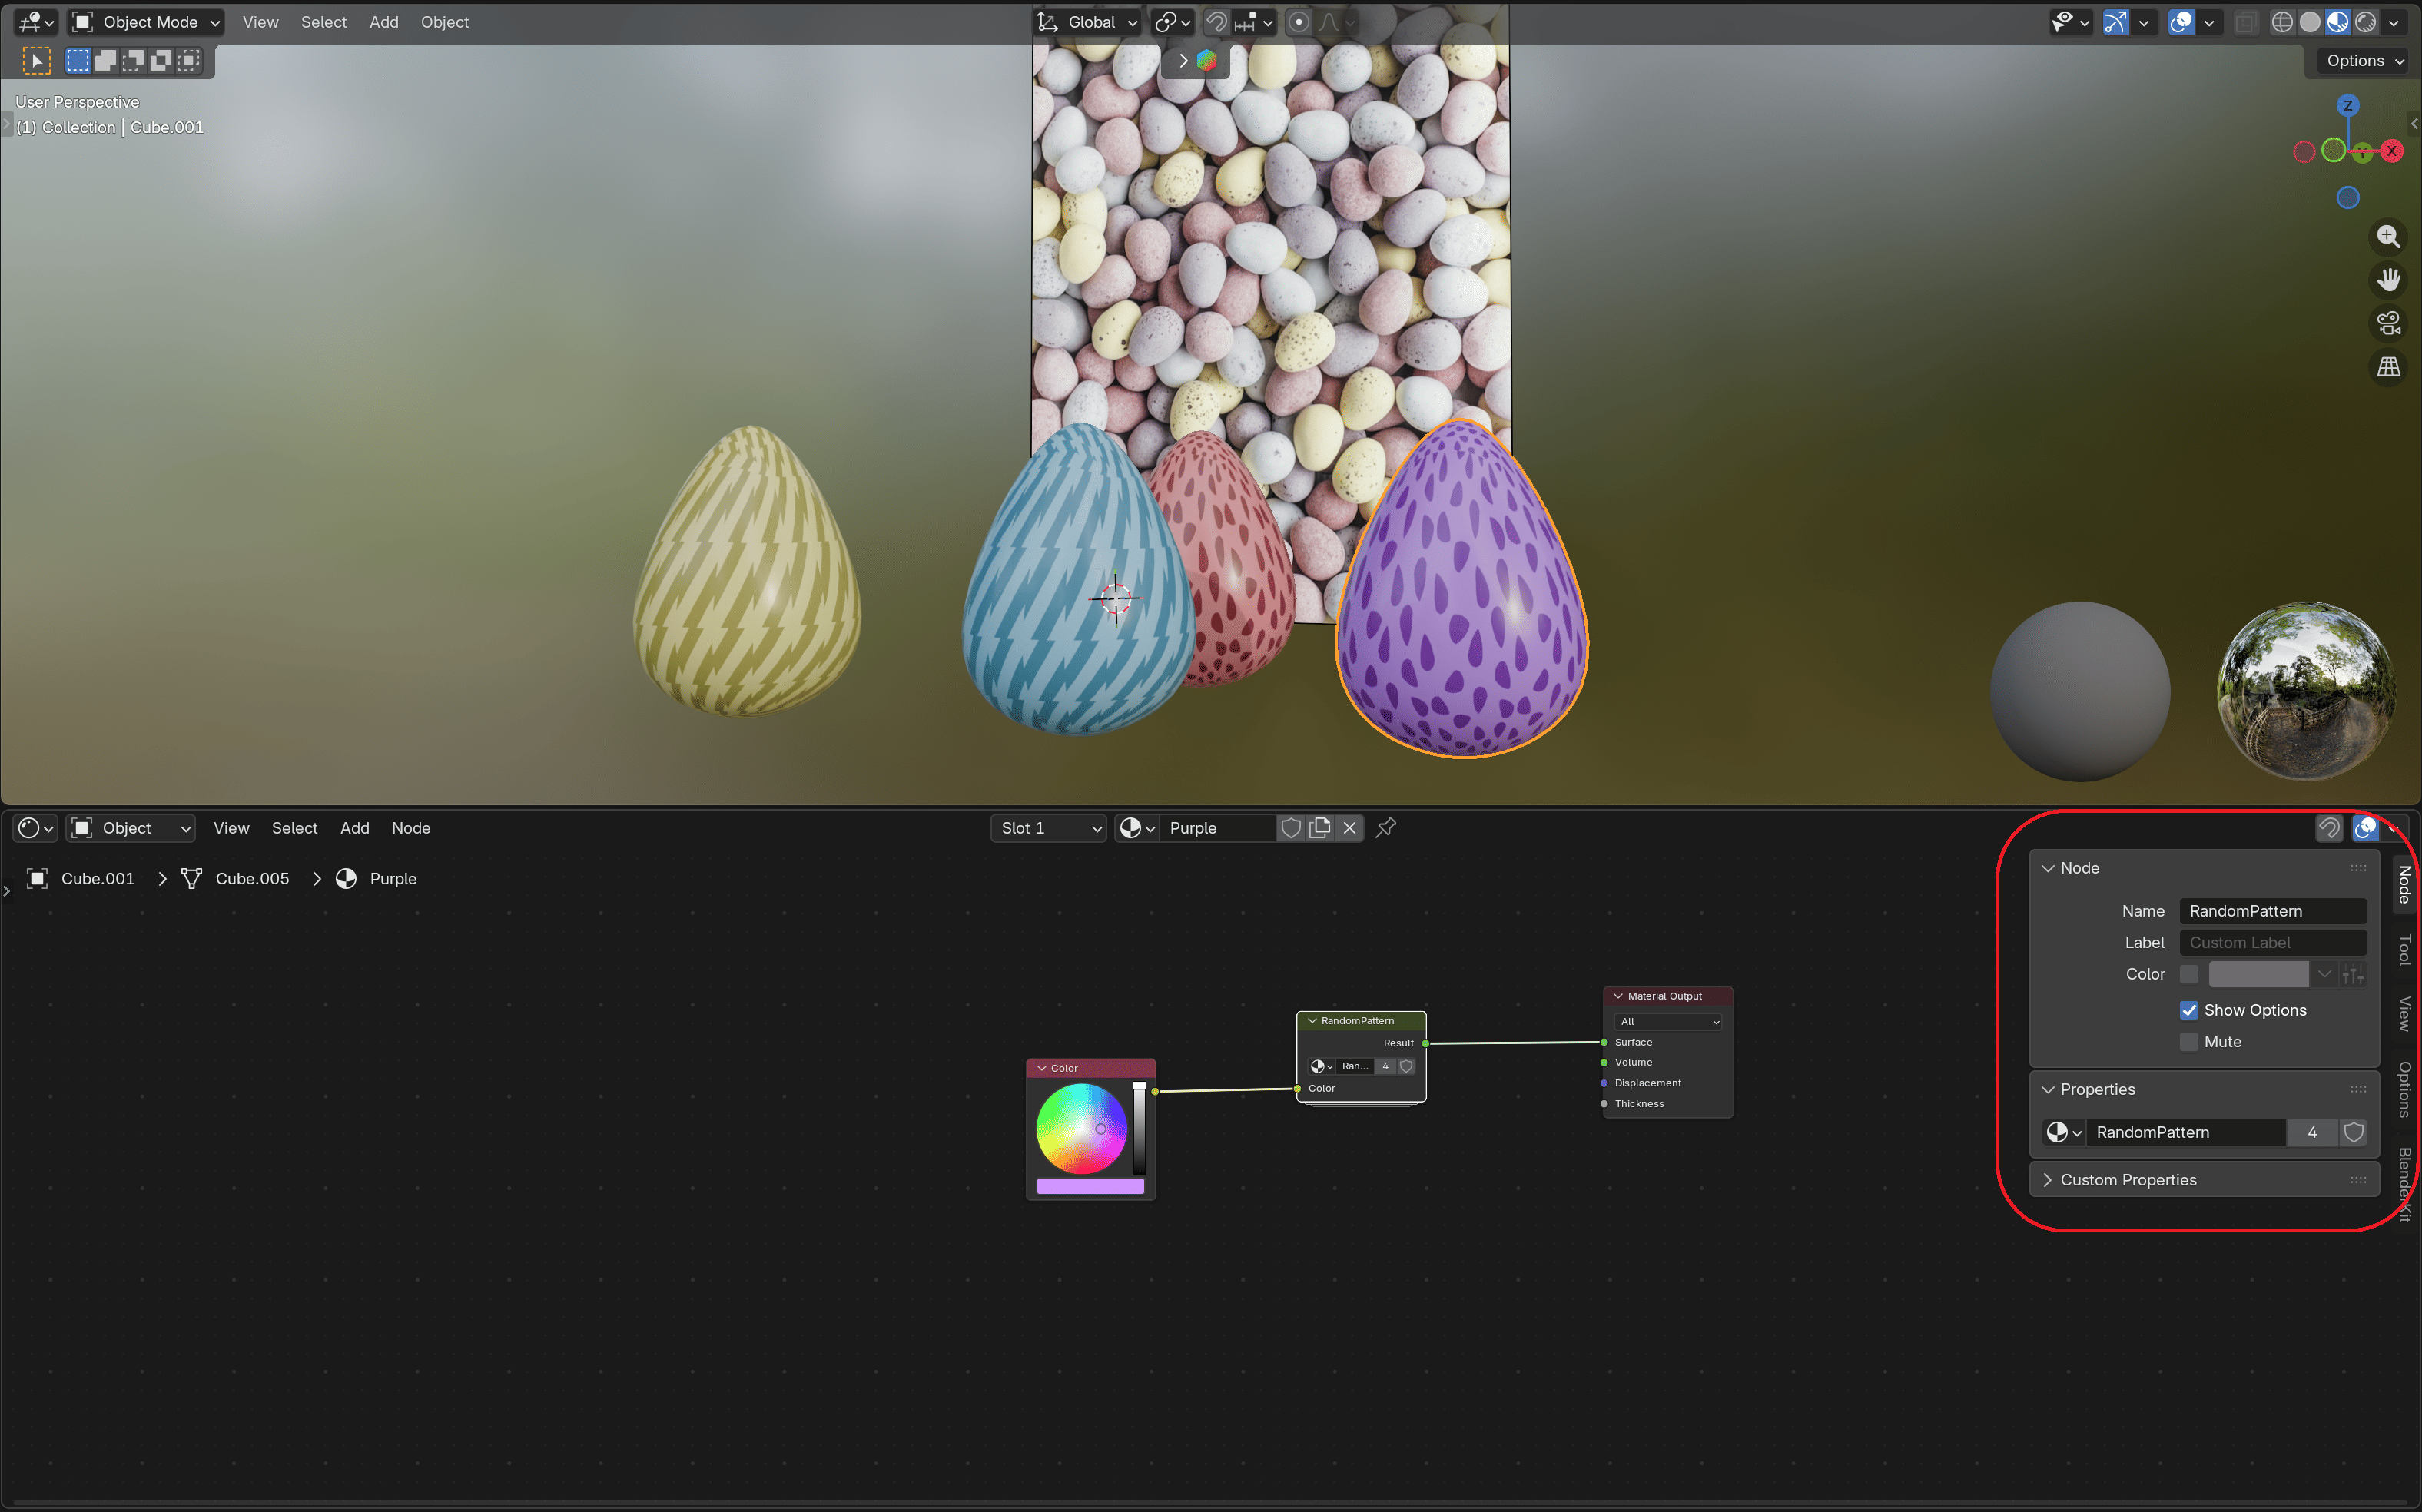
Task: Open the transform pivot point dropdown
Action: tap(1172, 22)
